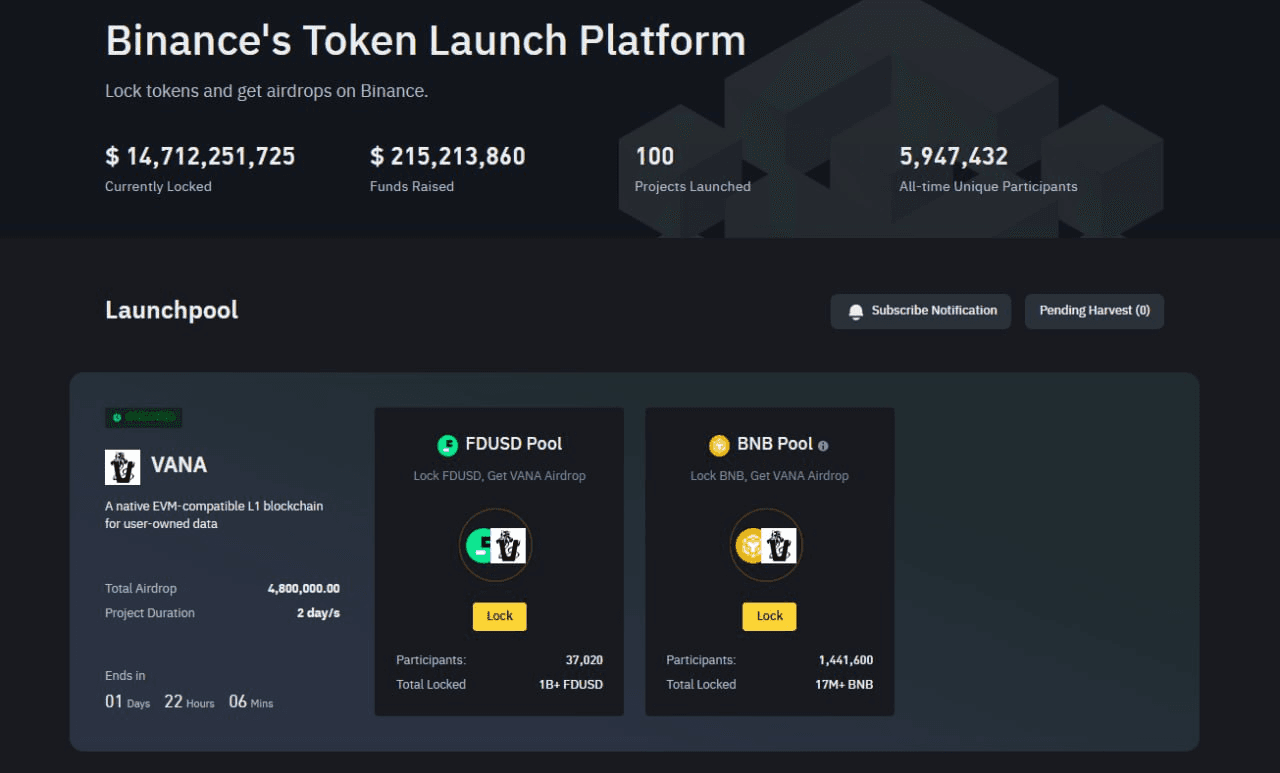
Task: Click the FDUSD participants count 37,020
Action: [584, 660]
